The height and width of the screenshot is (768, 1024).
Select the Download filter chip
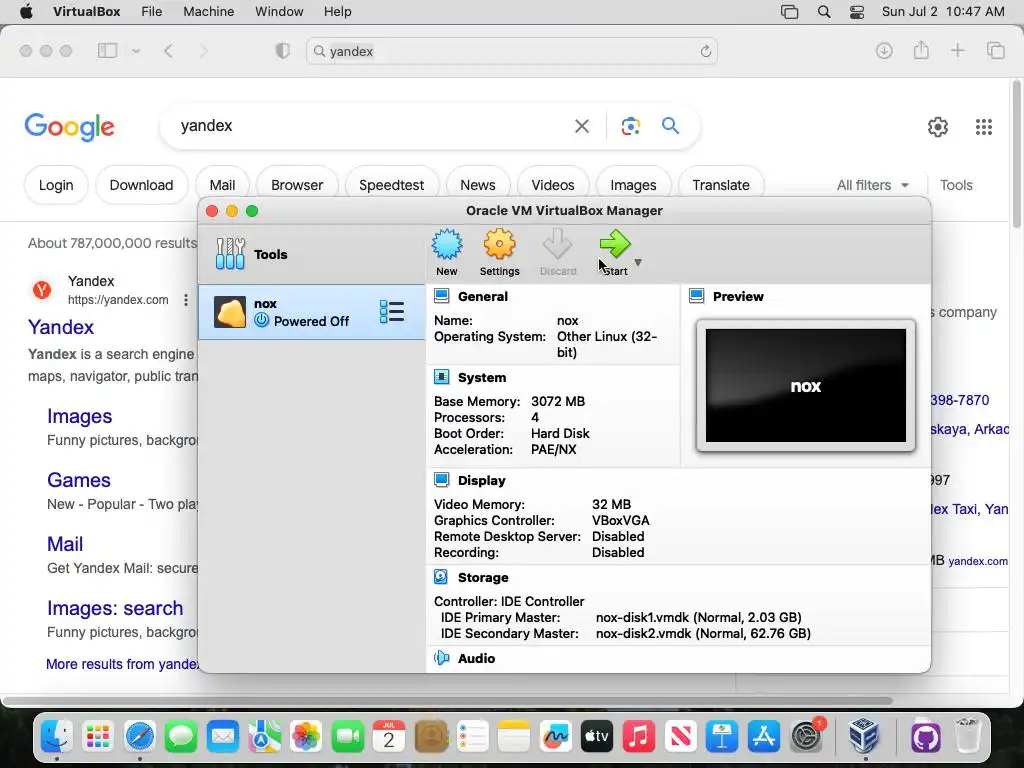point(142,185)
